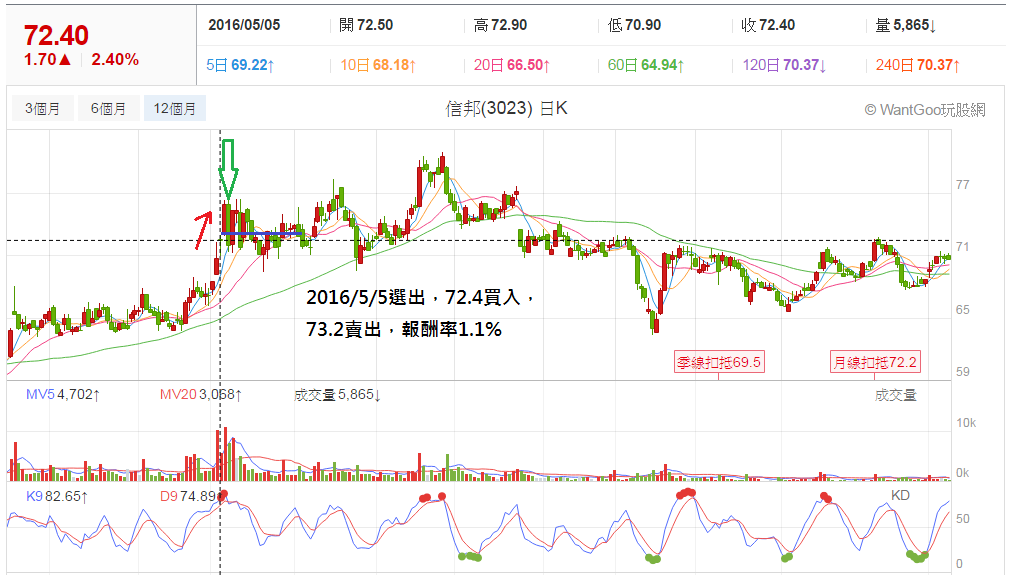Click the 60日 64.94 moving average value
The width and height of the screenshot is (1010, 575).
(x=646, y=65)
